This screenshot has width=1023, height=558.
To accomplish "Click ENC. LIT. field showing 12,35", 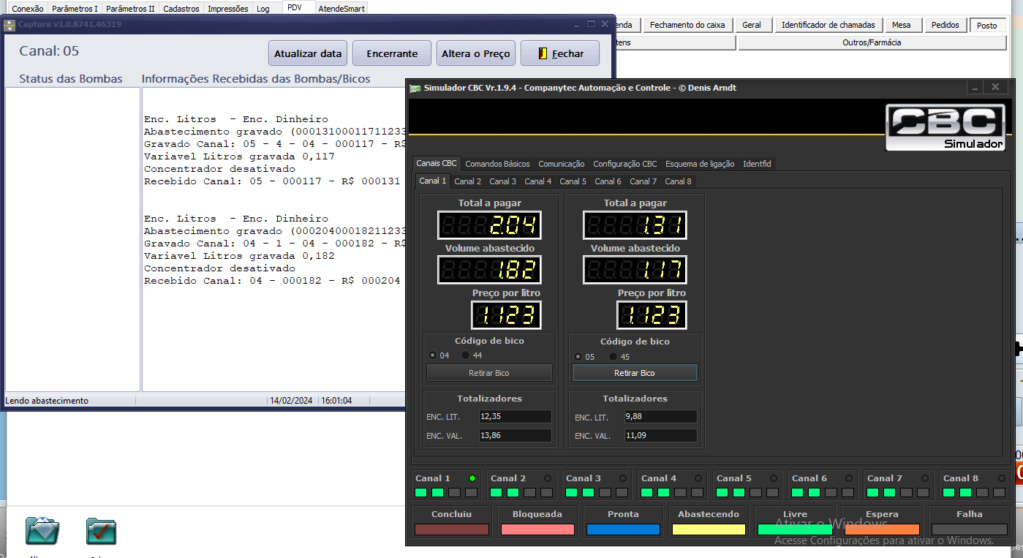I will 515,416.
